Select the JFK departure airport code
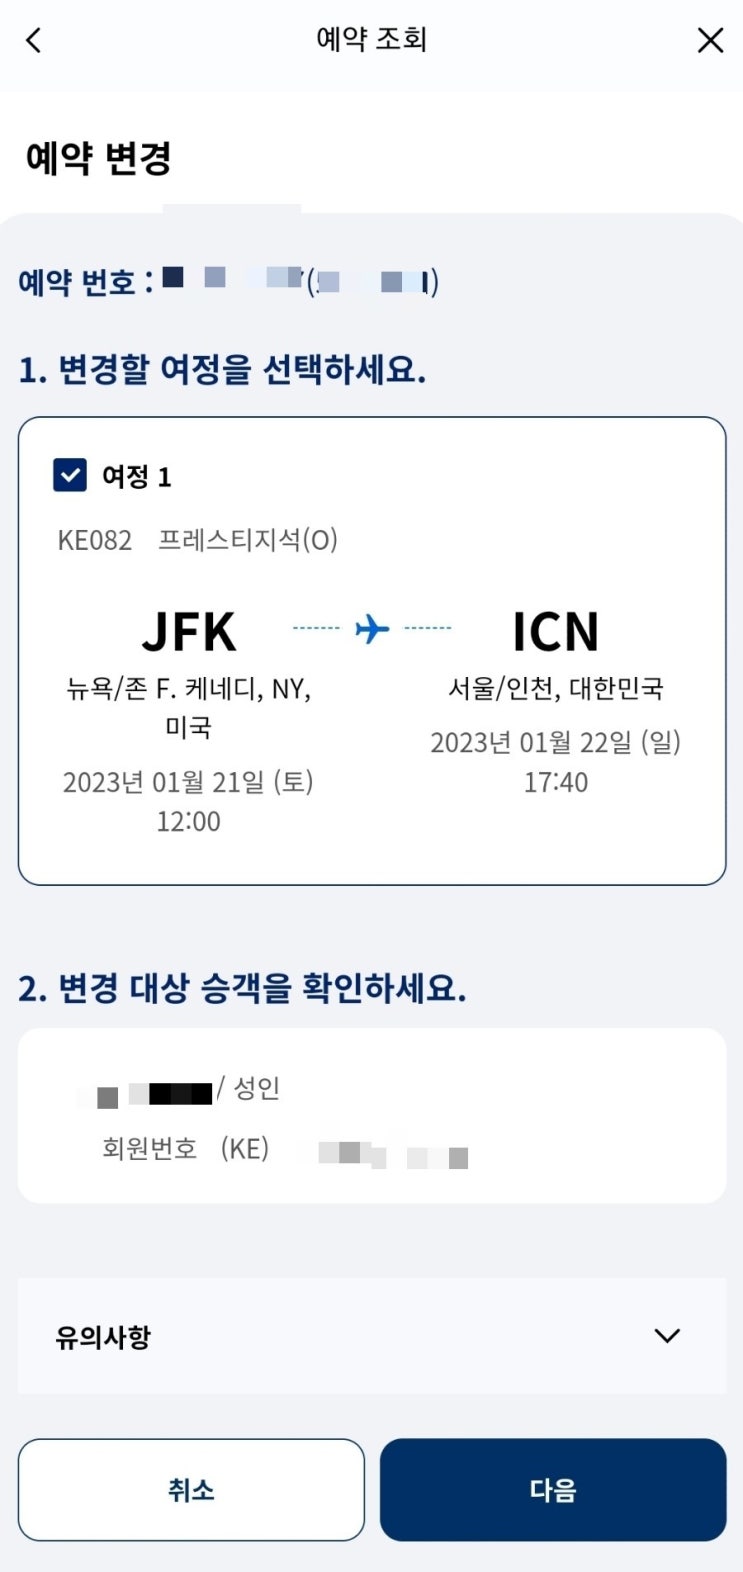Viewport: 743px width, 1572px height. [189, 632]
